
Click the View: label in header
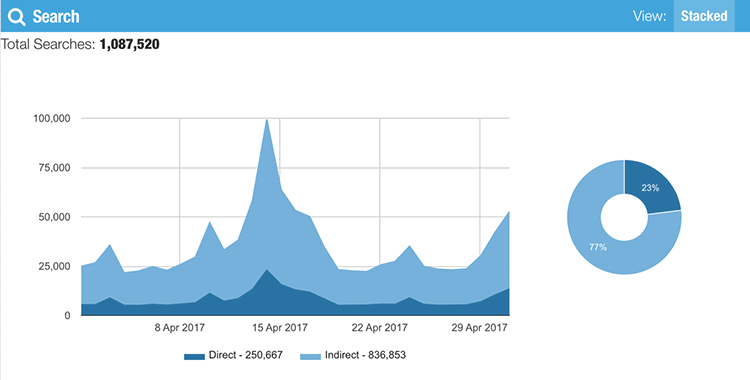tap(650, 16)
